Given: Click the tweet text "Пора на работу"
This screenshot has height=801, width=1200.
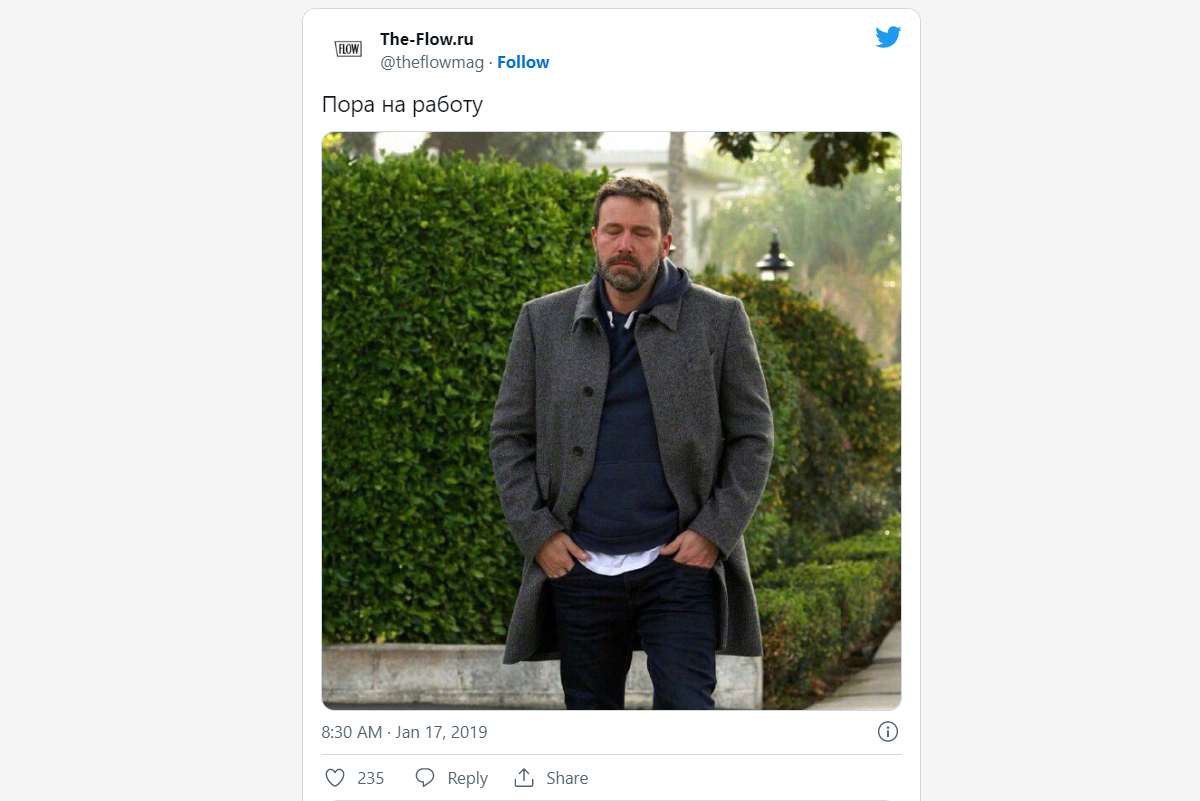Looking at the screenshot, I should tap(402, 104).
